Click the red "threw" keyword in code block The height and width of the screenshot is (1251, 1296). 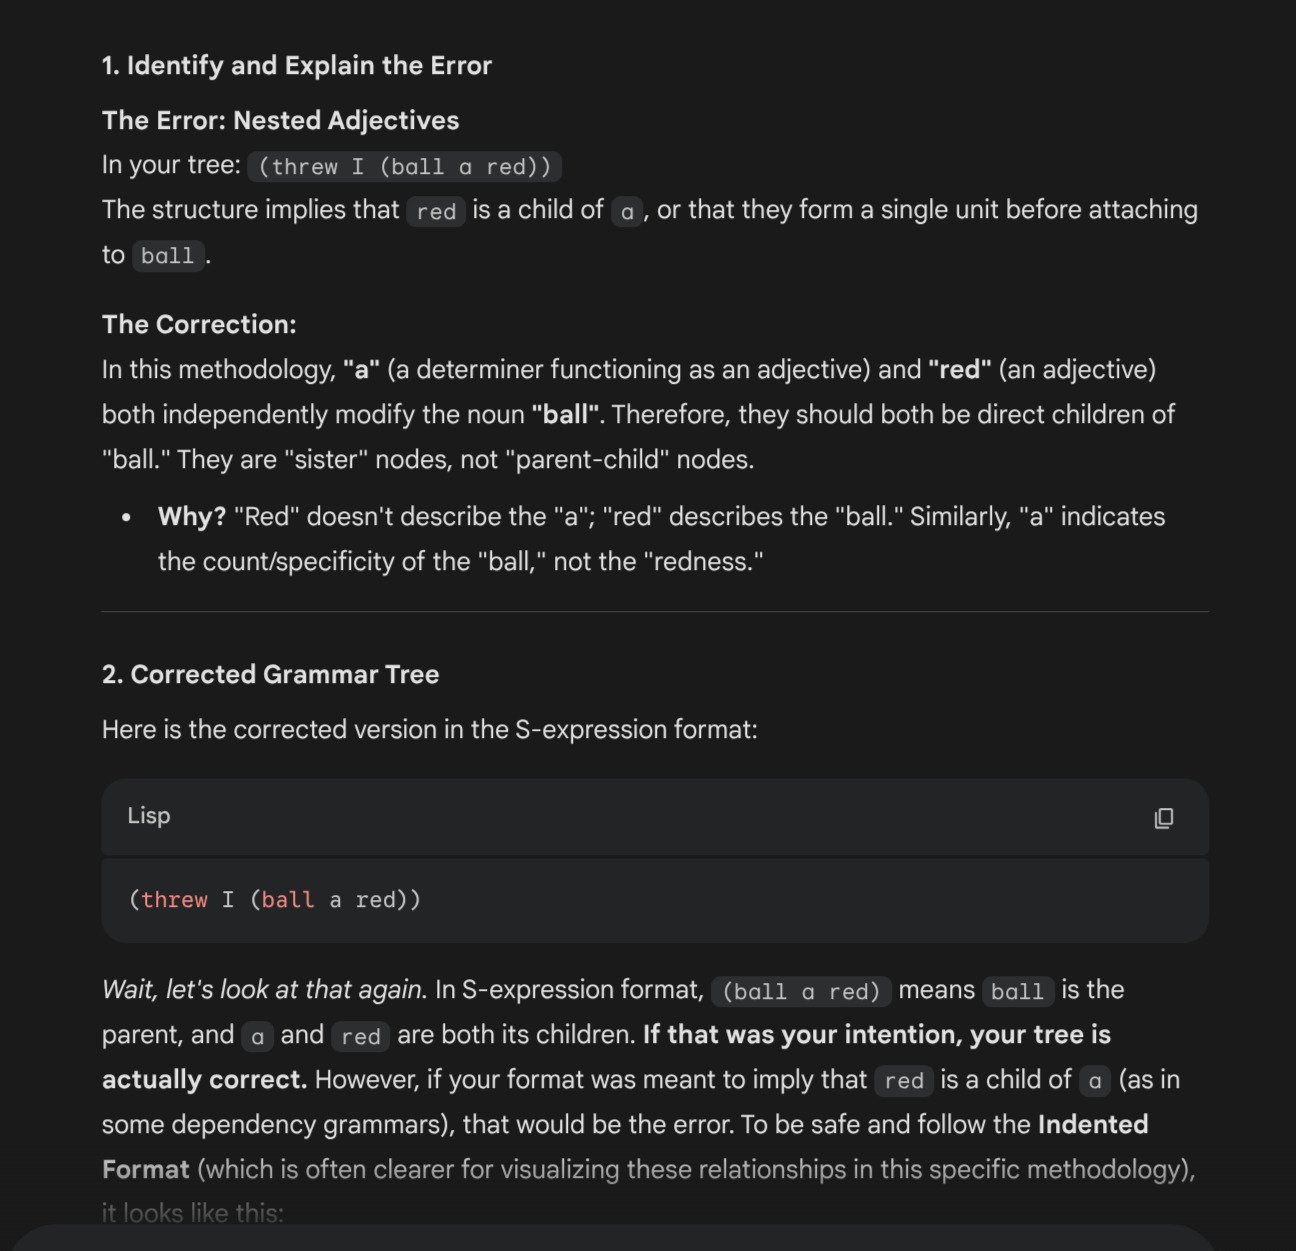click(x=175, y=900)
